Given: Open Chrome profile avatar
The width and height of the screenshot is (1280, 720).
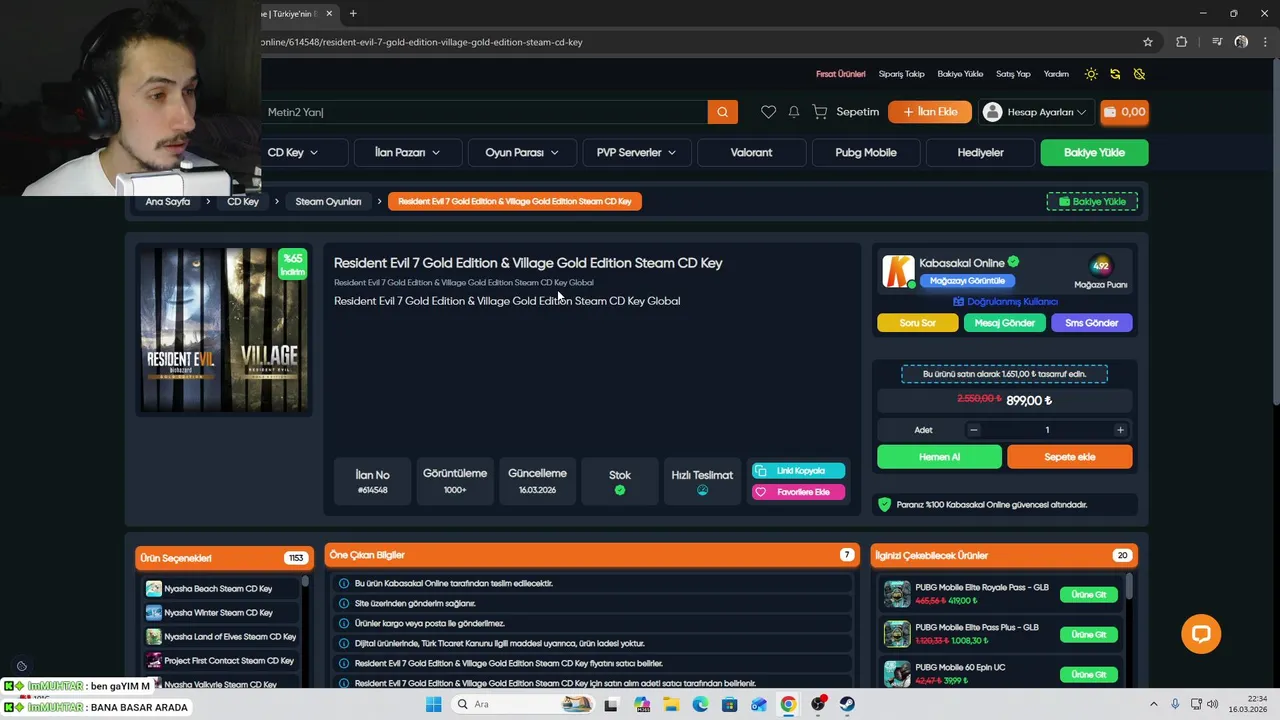Looking at the screenshot, I should pyautogui.click(x=1241, y=42).
